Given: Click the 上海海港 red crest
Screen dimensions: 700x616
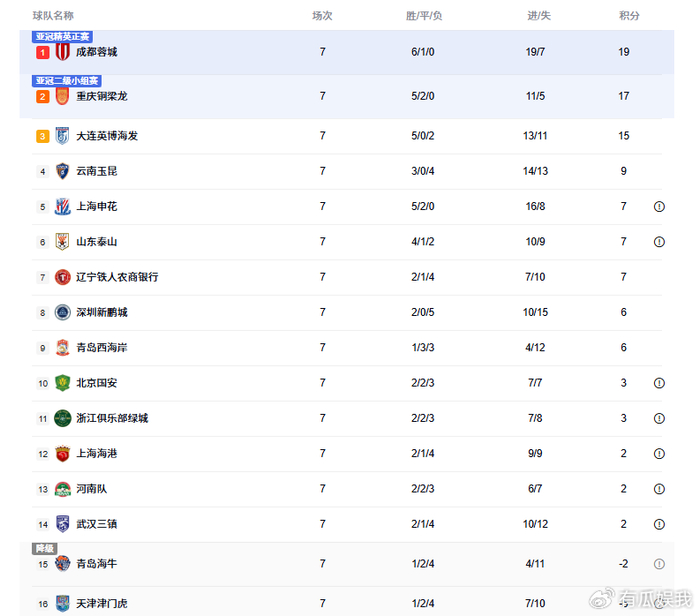Looking at the screenshot, I should [x=62, y=454].
